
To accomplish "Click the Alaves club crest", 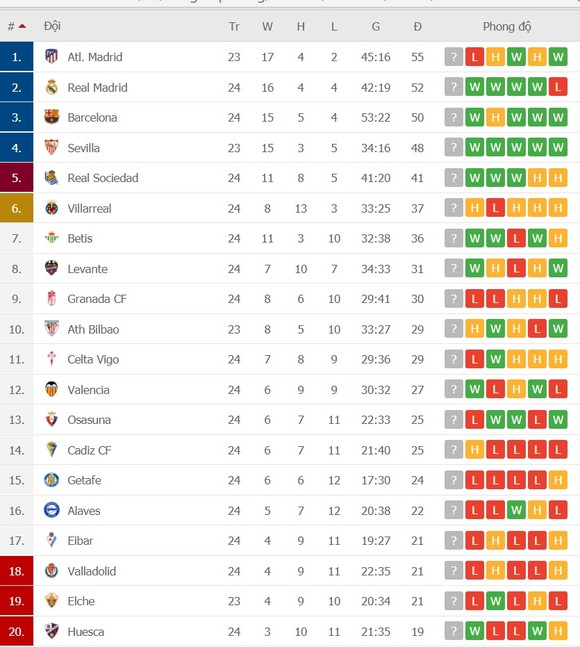I will pyautogui.click(x=52, y=510).
